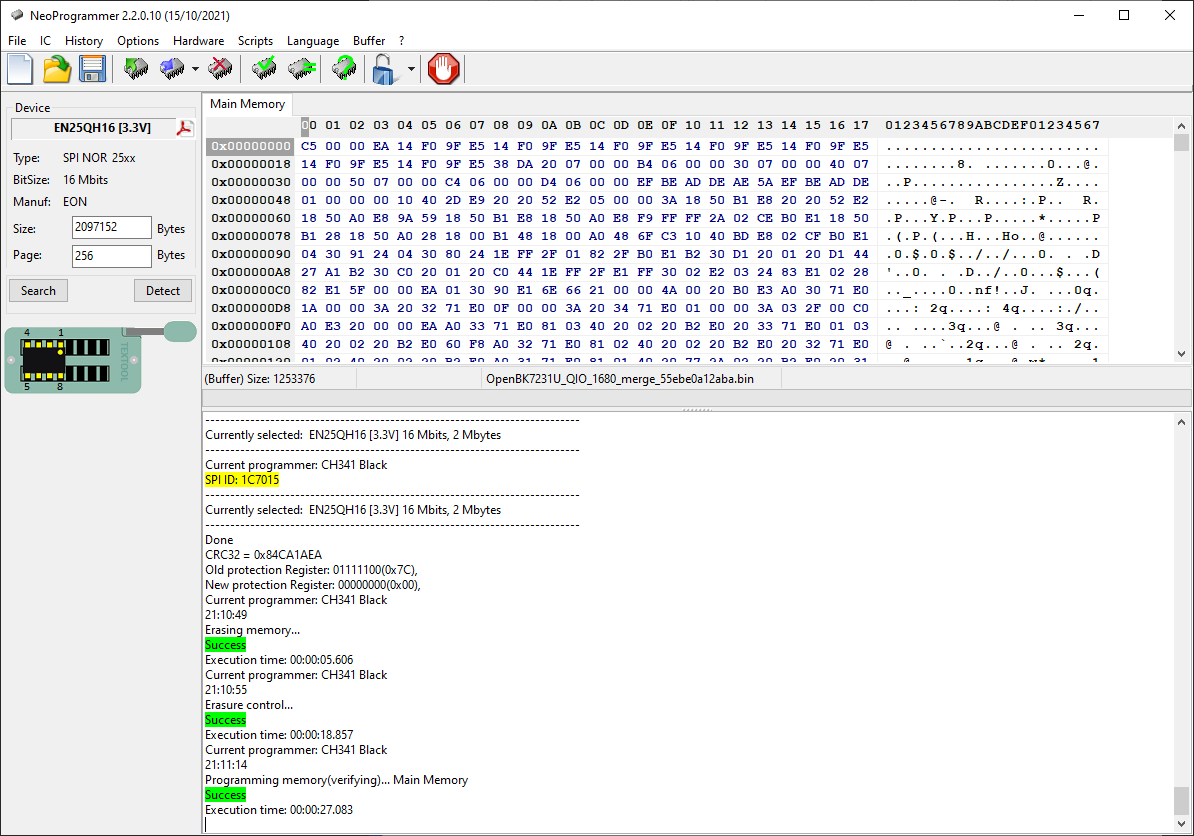Click hex editor scrollbar down arrow
This screenshot has width=1194, height=836.
point(1181,353)
